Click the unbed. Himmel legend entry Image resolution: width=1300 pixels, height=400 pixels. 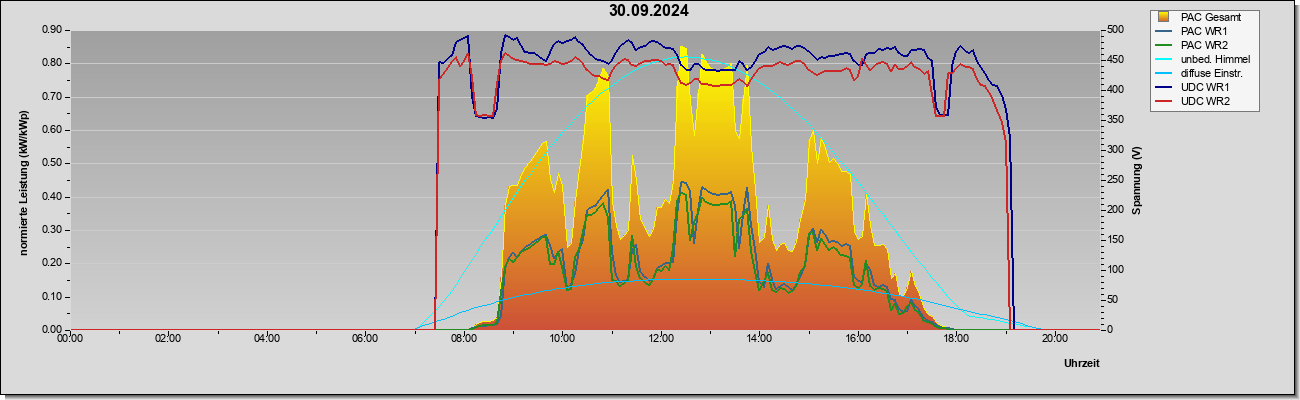[x=1204, y=59]
